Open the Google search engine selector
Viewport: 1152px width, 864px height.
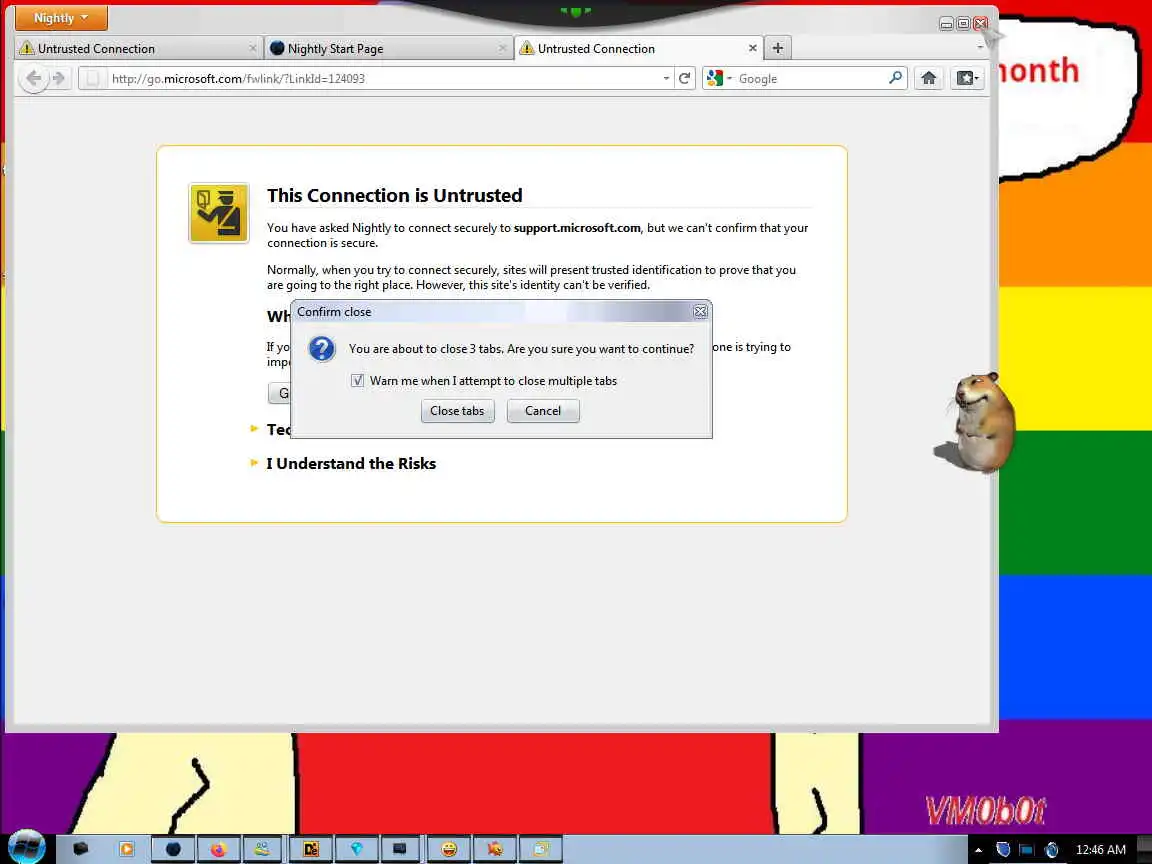click(719, 78)
